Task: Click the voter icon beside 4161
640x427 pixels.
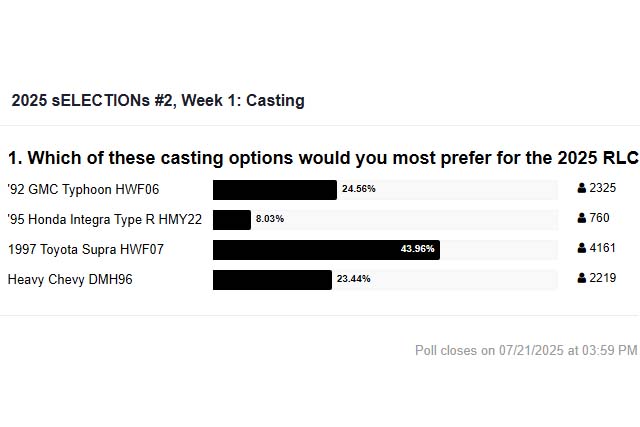Action: pos(582,248)
